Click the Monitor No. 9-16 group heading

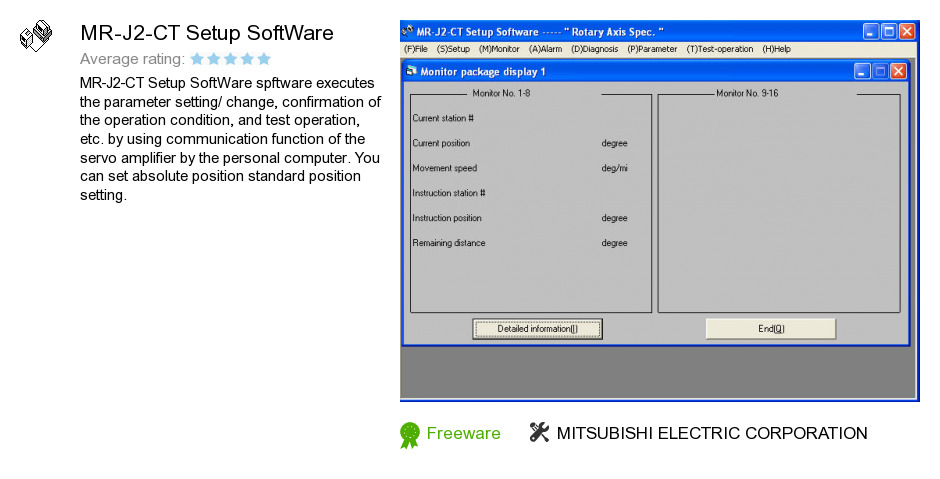pyautogui.click(x=747, y=93)
